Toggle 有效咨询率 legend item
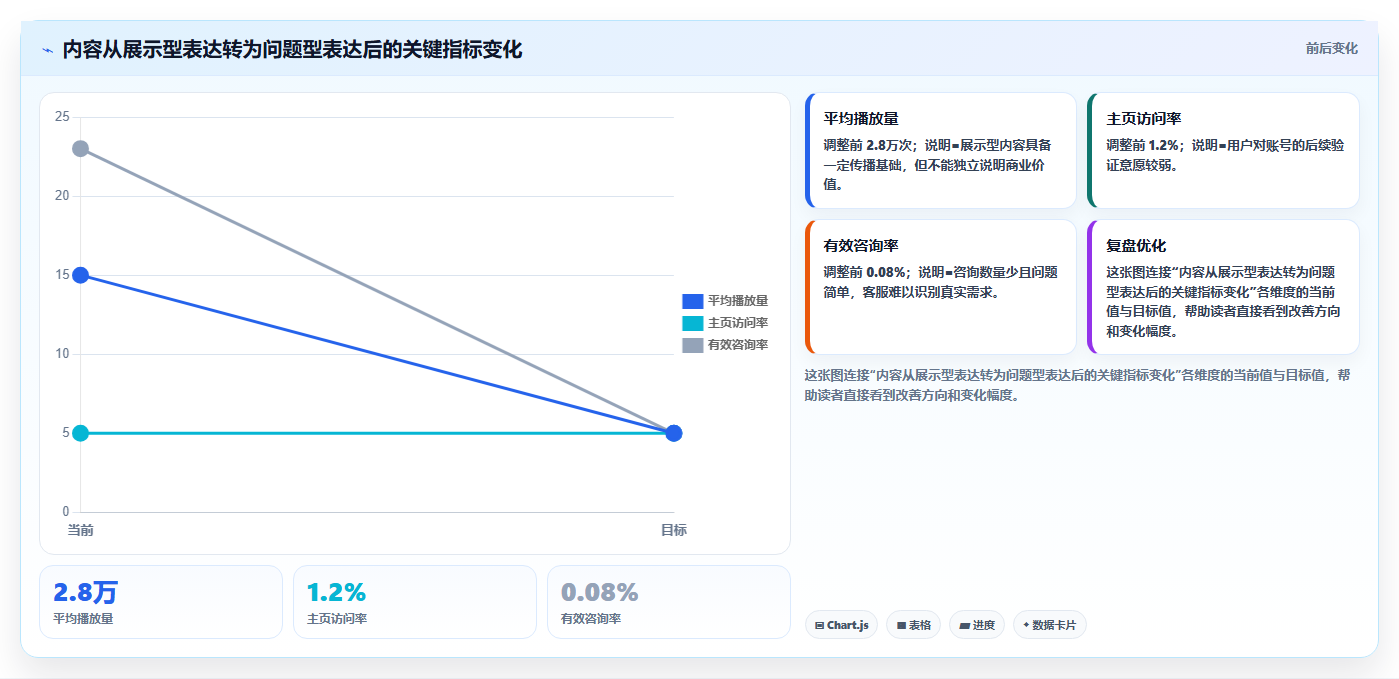Screen dimensions: 1399x679 (725, 345)
